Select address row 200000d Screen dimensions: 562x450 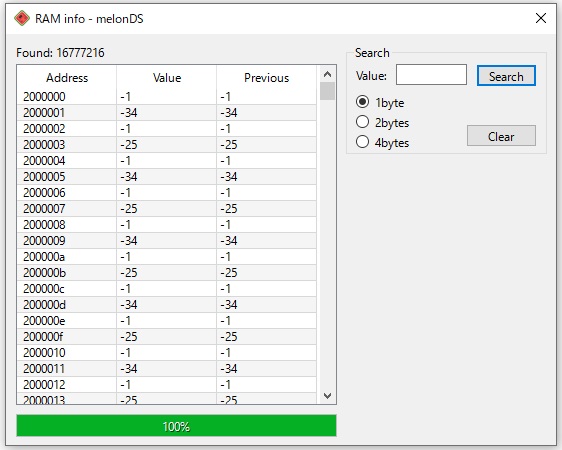(167, 305)
